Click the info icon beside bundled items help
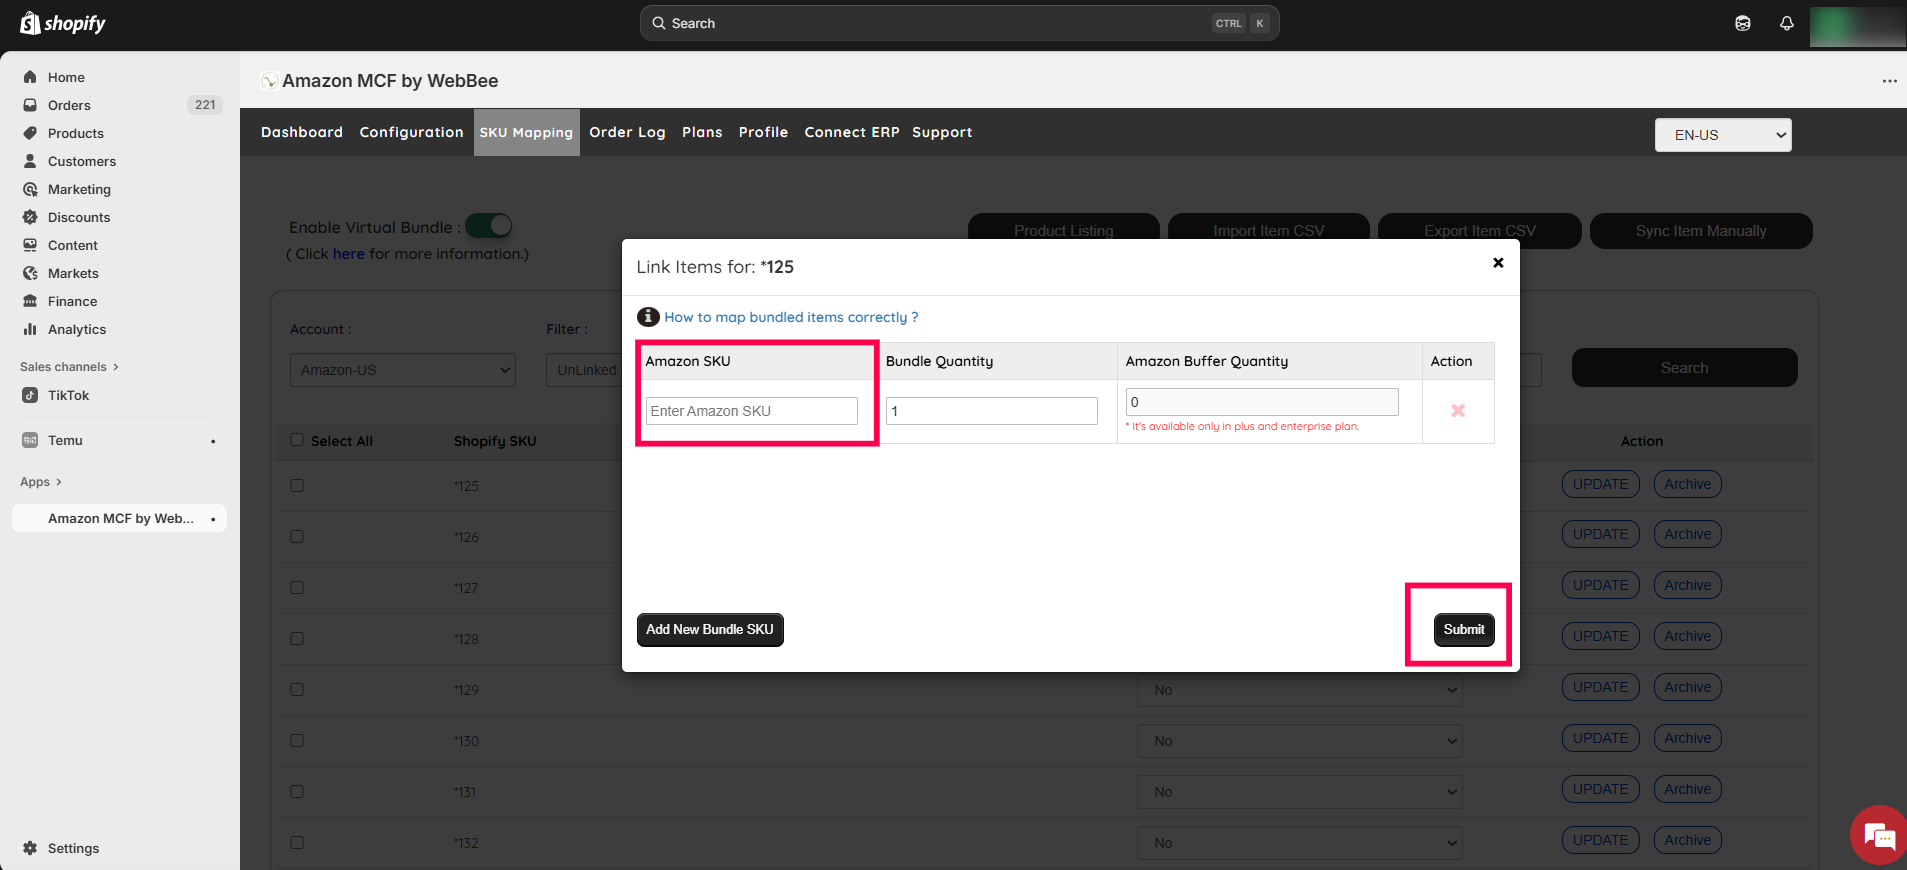Viewport: 1907px width, 870px height. 648,317
